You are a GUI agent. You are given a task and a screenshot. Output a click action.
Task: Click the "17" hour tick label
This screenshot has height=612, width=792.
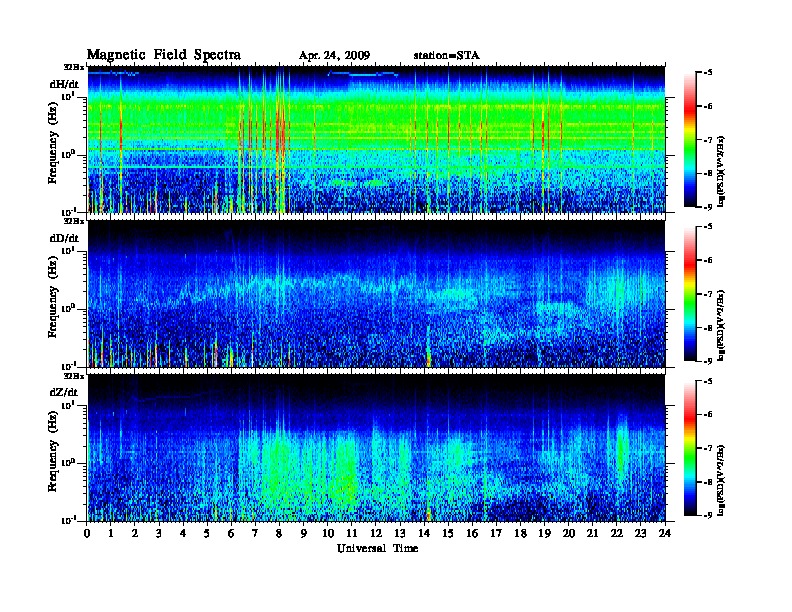(x=497, y=534)
